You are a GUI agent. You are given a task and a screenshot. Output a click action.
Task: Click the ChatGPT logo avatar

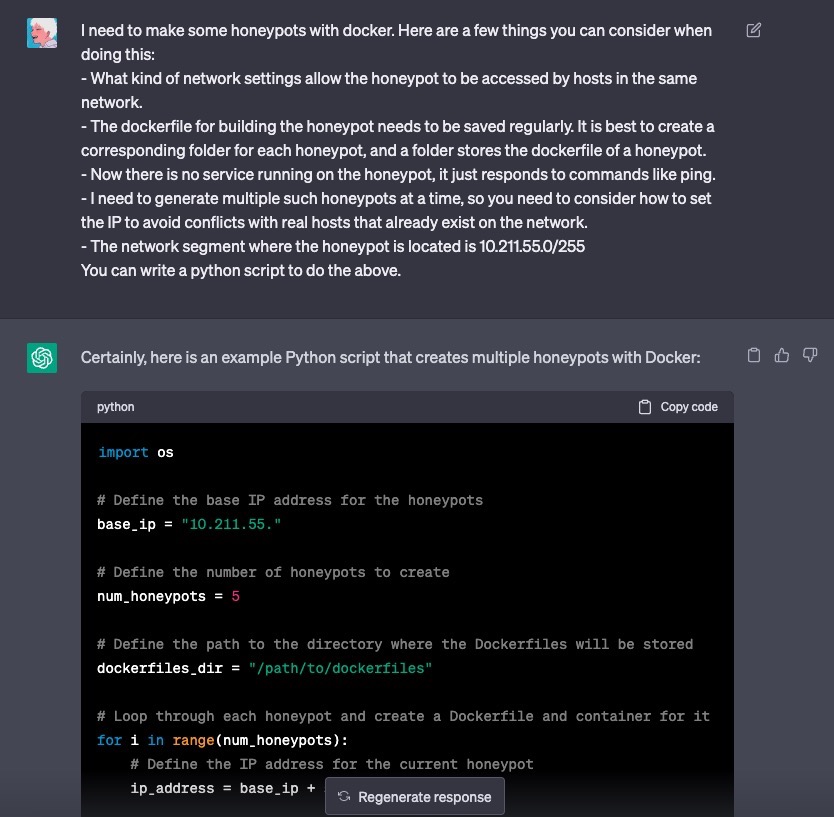pos(42,358)
